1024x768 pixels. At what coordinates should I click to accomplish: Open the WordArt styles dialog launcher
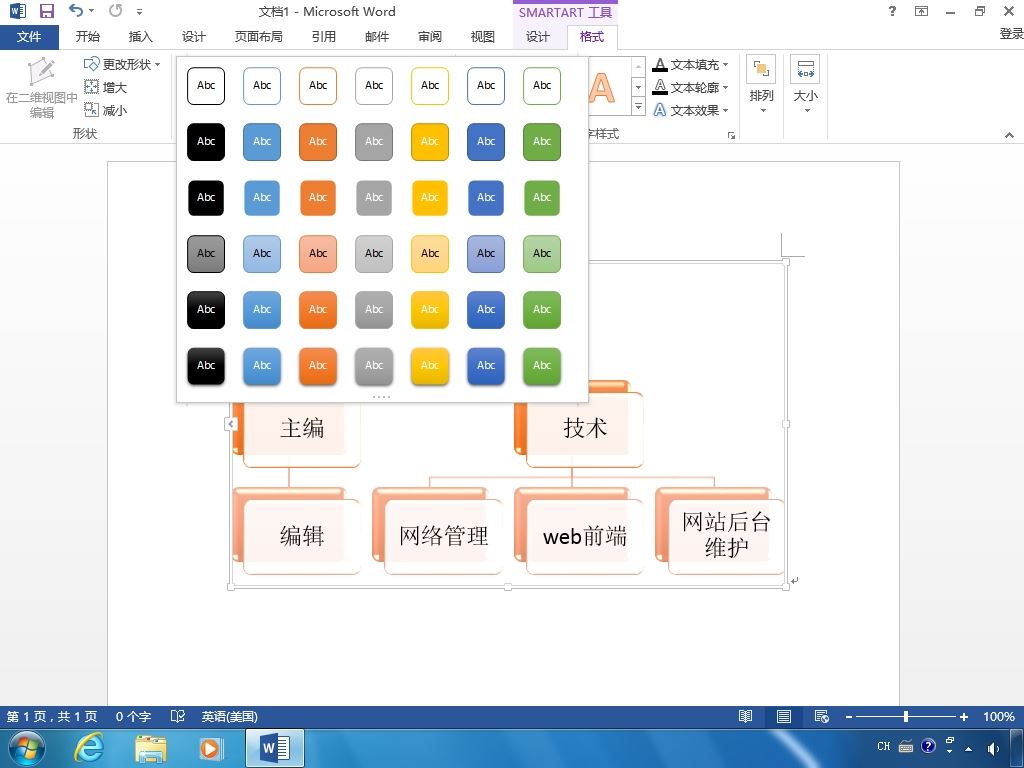(731, 135)
